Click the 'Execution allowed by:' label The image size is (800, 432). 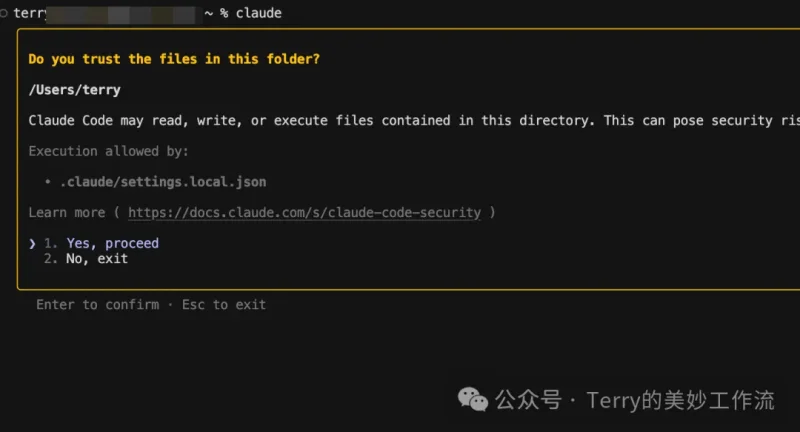pos(109,151)
